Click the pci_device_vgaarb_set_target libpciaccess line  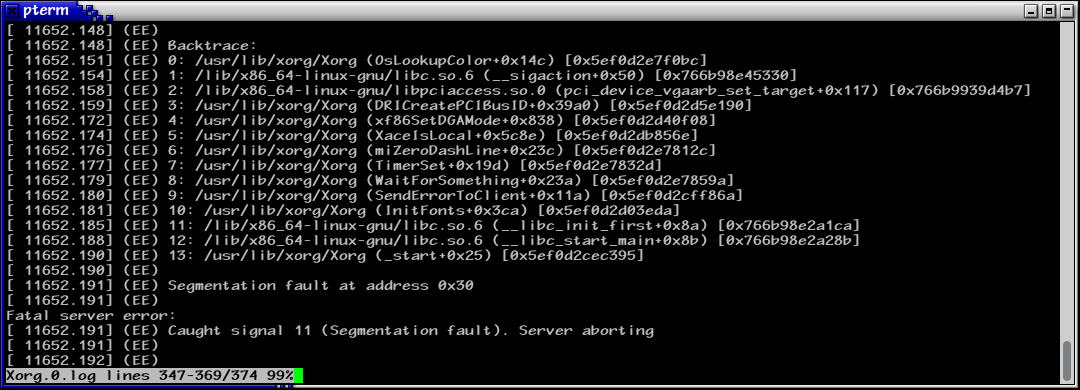coord(518,90)
